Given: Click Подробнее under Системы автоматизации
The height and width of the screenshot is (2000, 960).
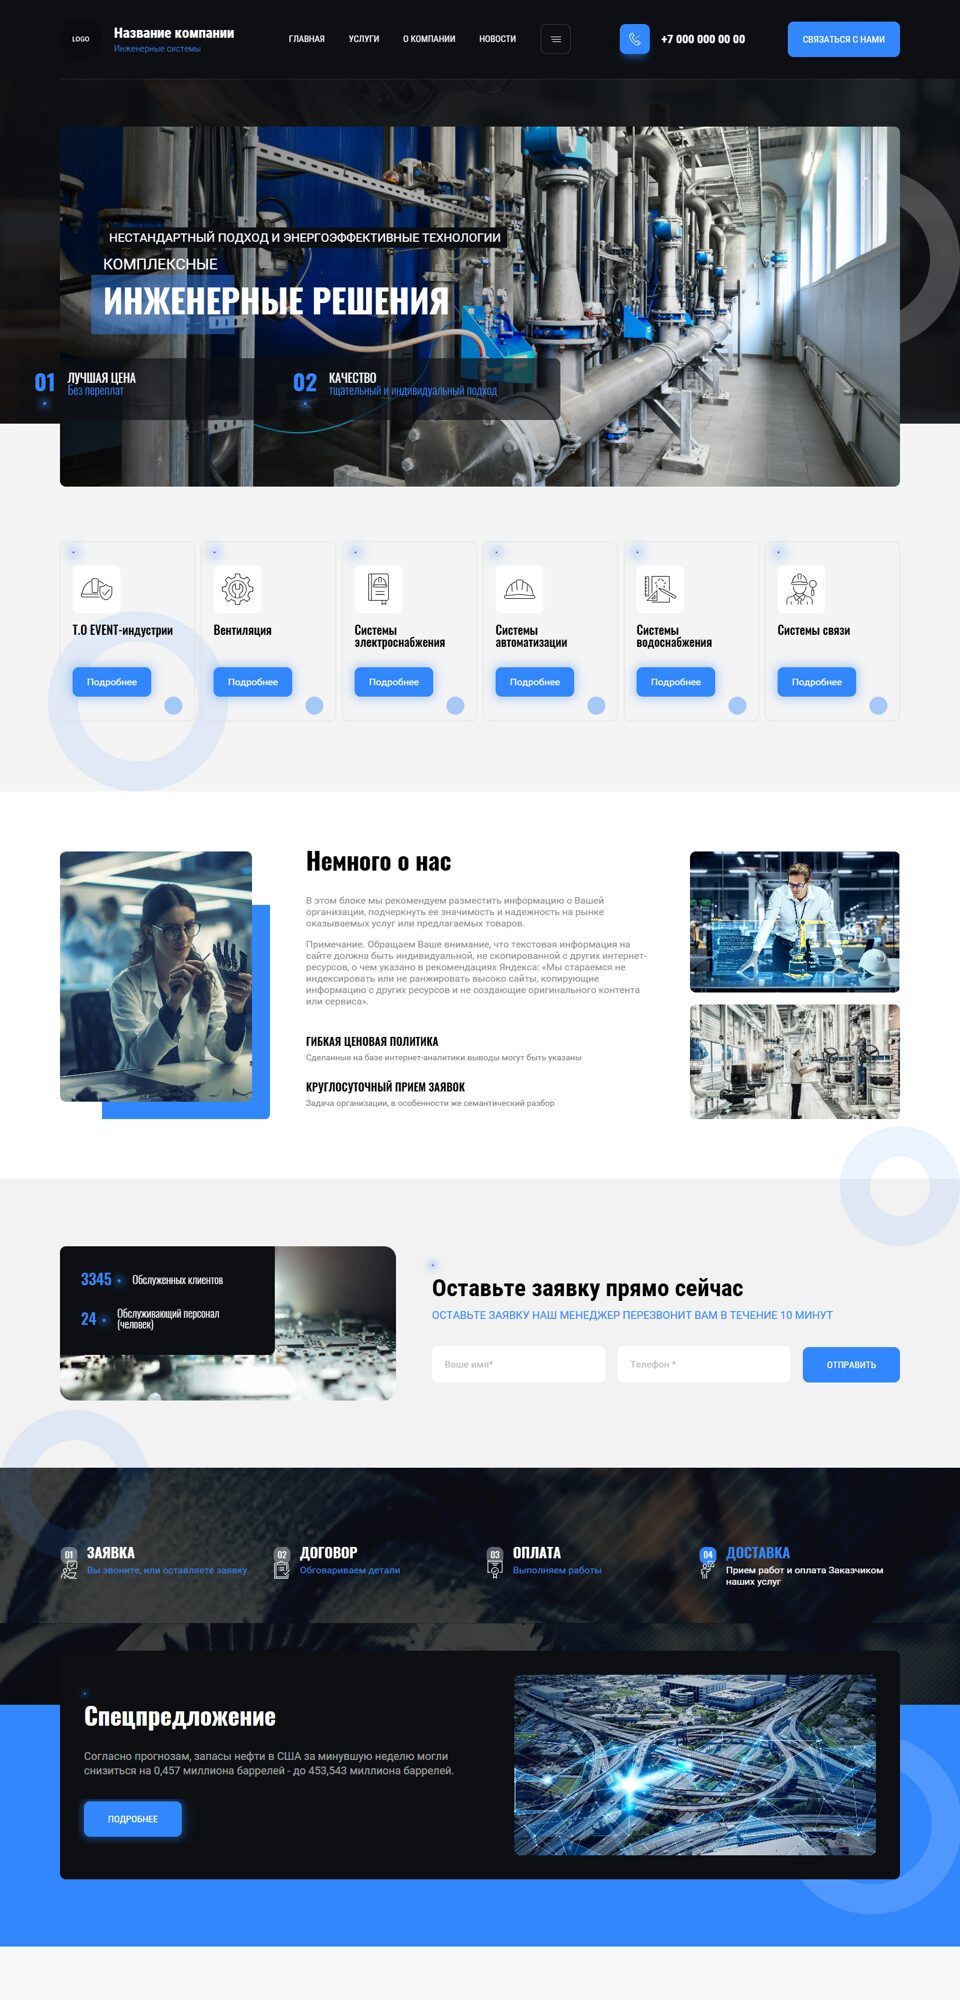Looking at the screenshot, I should 535,682.
